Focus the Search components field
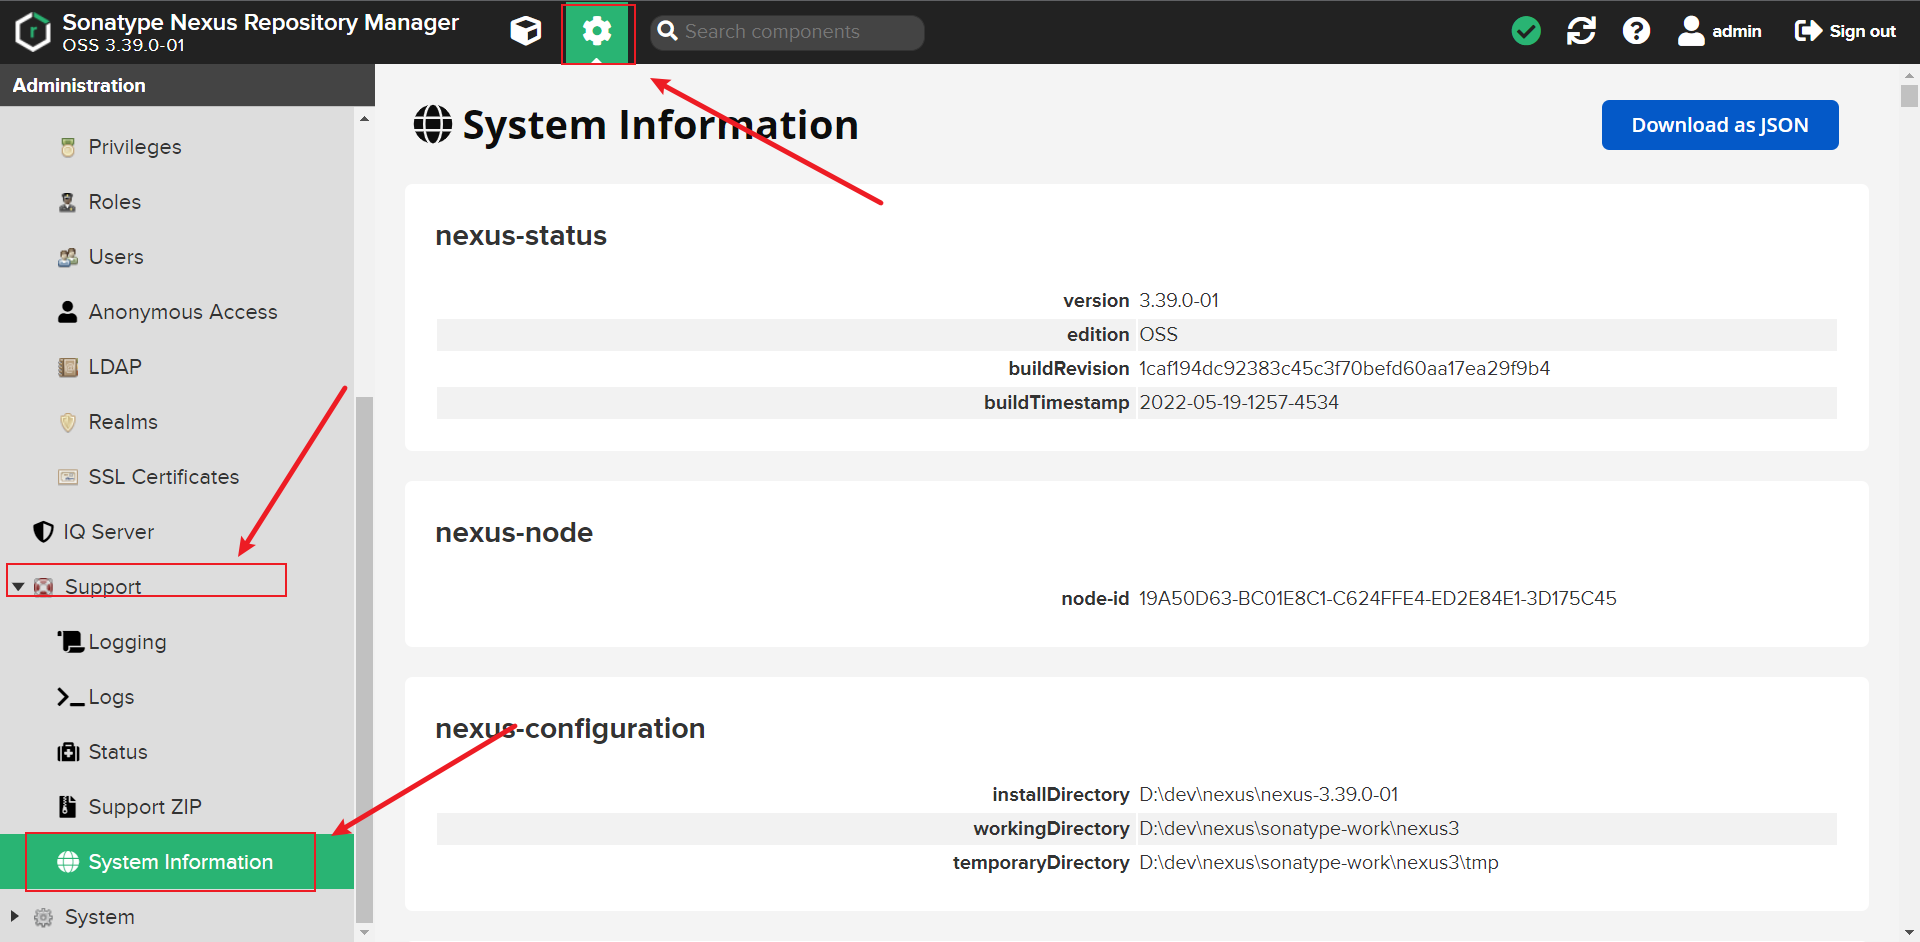Image resolution: width=1920 pixels, height=942 pixels. coord(787,32)
